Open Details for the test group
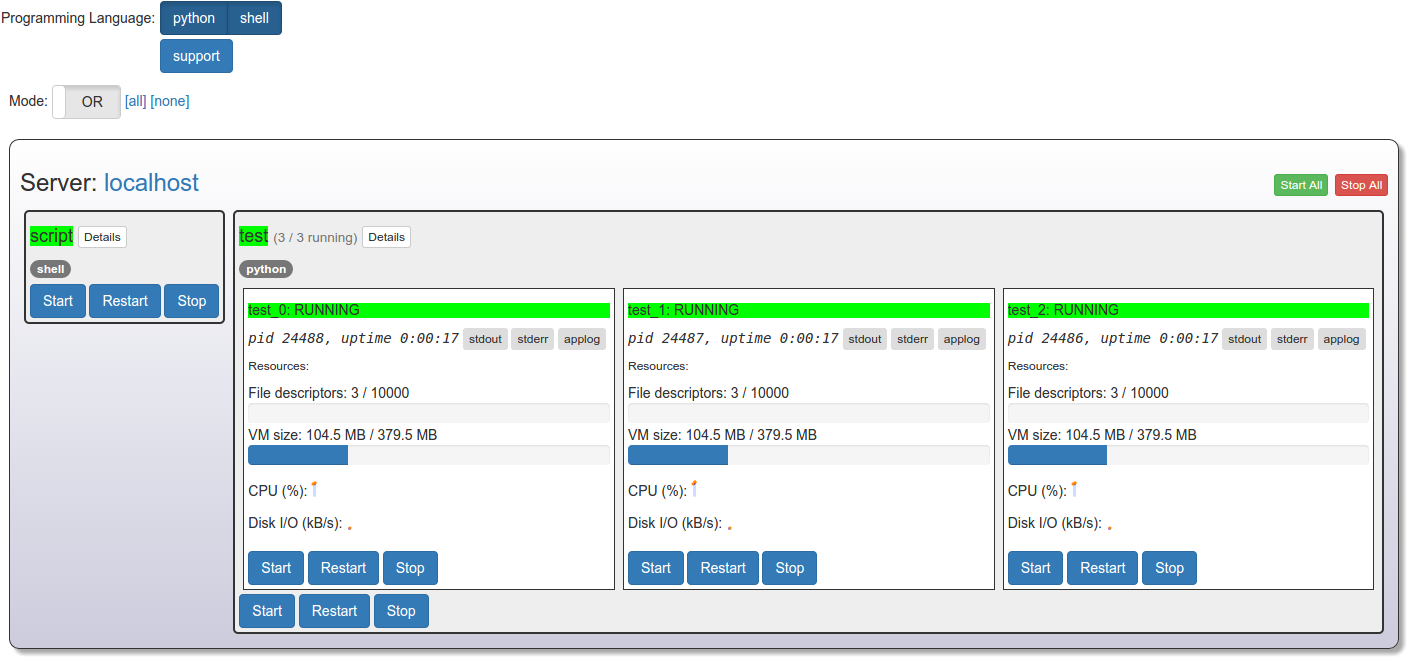The height and width of the screenshot is (661, 1409). point(386,237)
